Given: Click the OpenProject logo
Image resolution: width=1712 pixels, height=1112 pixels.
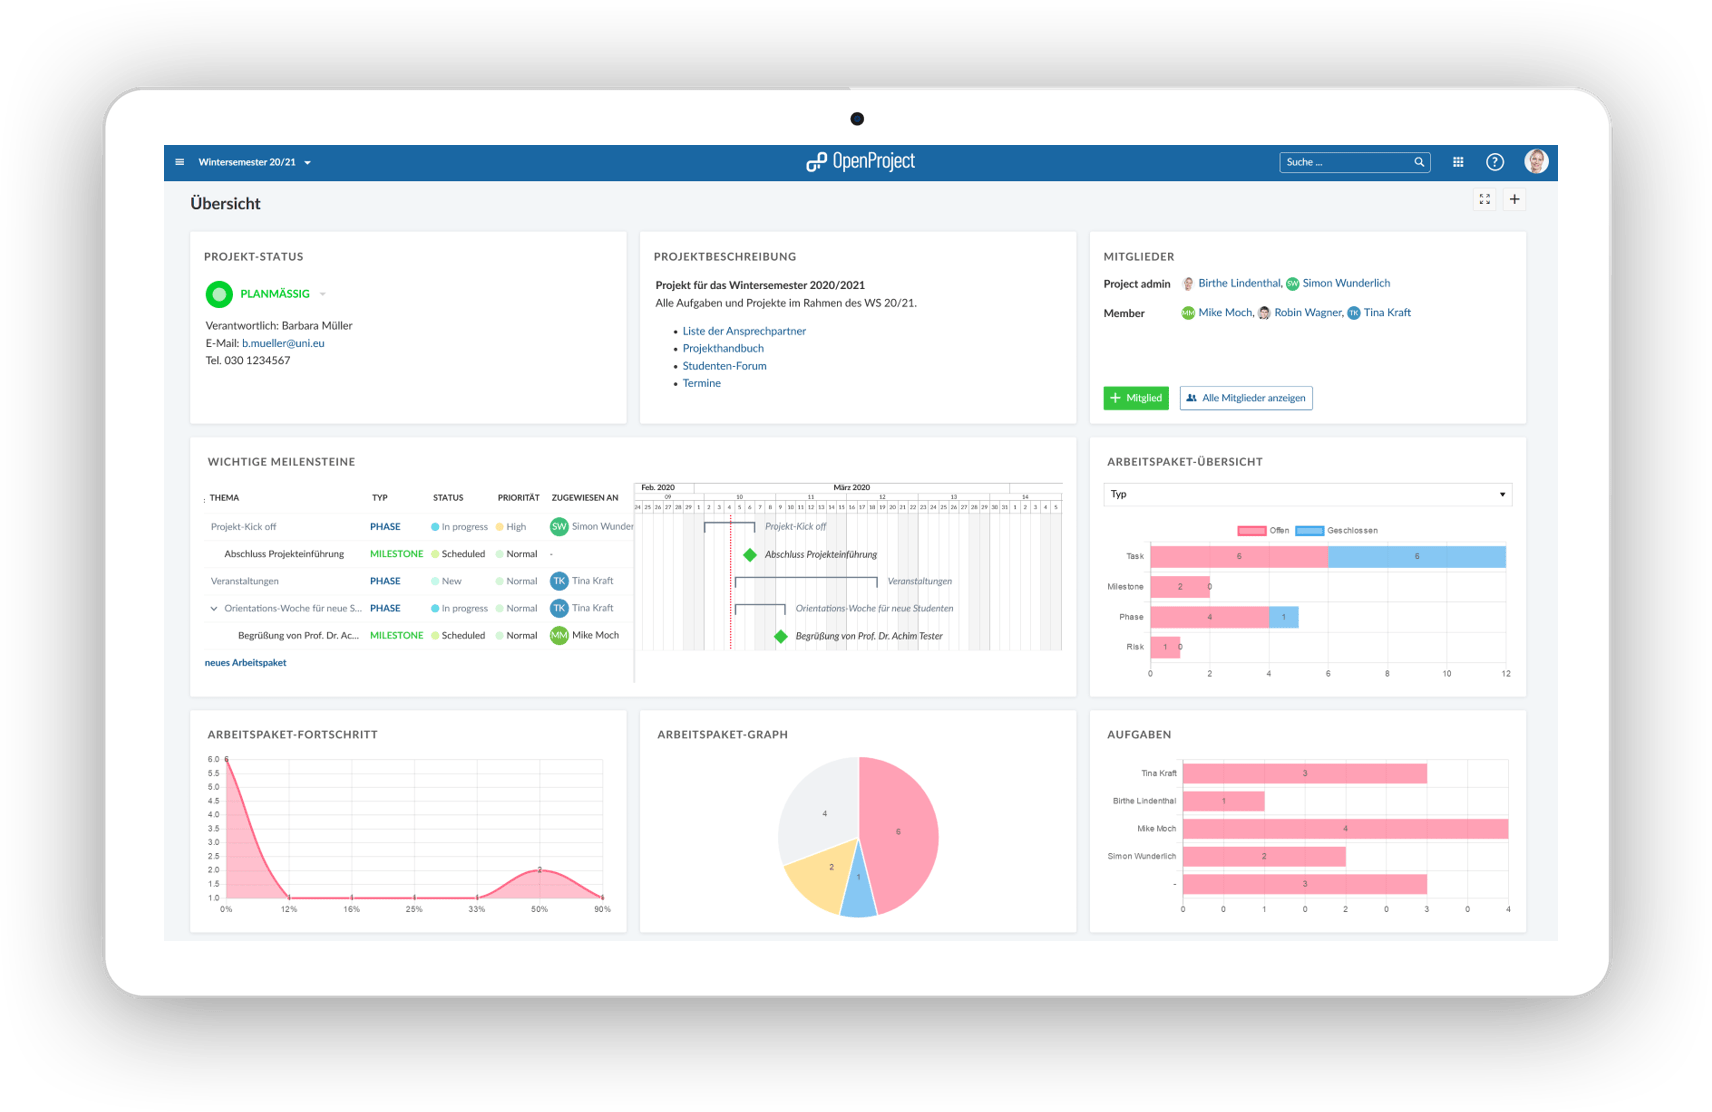Looking at the screenshot, I should [x=860, y=162].
